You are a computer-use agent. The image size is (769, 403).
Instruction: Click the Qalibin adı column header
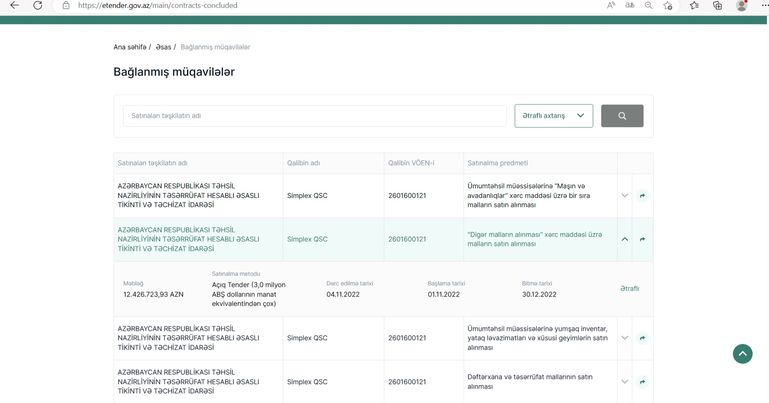[304, 163]
